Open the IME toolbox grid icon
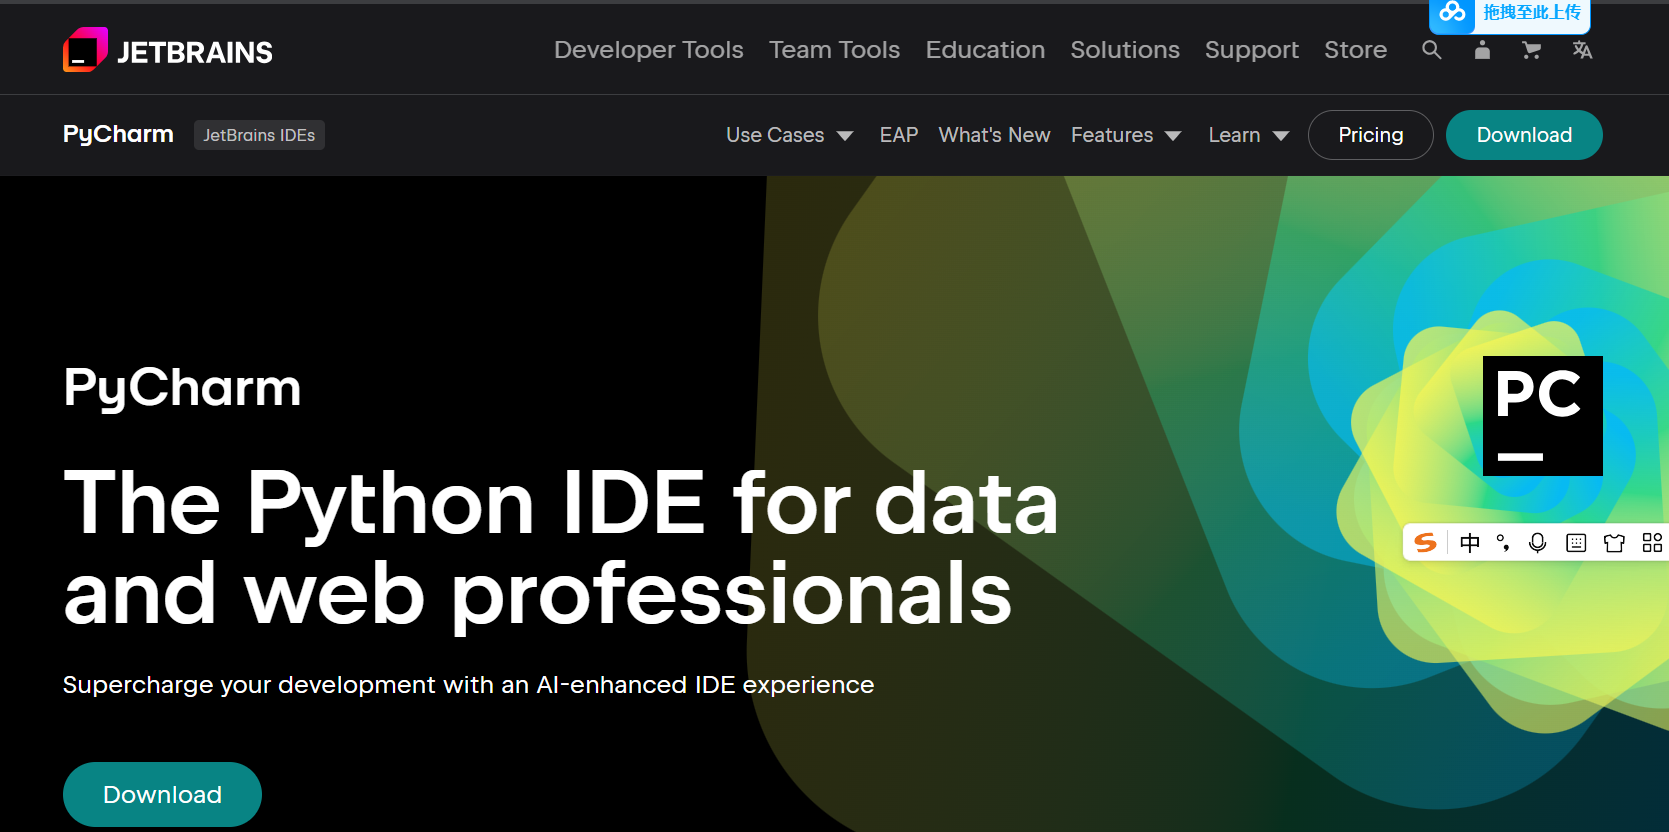The image size is (1669, 832). pyautogui.click(x=1652, y=543)
